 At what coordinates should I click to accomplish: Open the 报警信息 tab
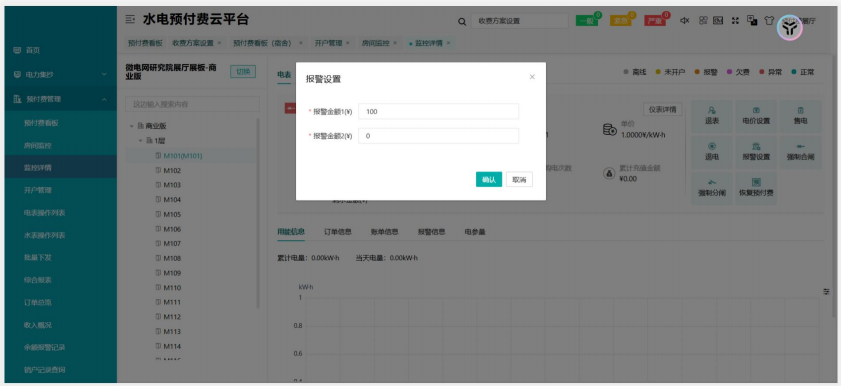click(x=431, y=232)
